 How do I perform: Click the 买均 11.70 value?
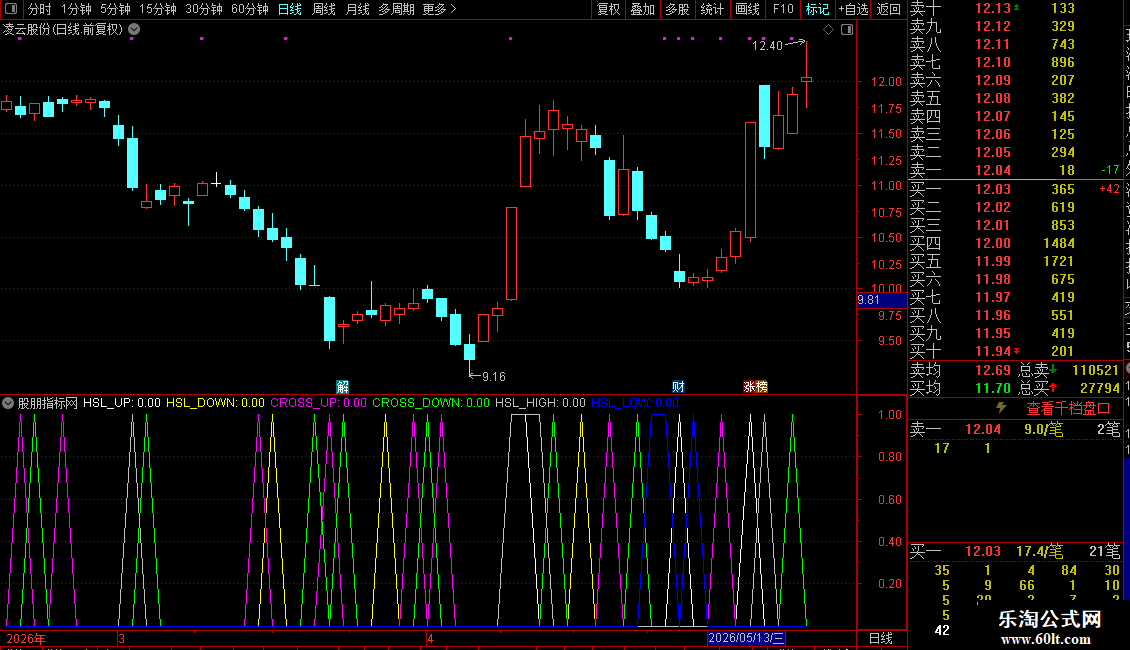(993, 388)
